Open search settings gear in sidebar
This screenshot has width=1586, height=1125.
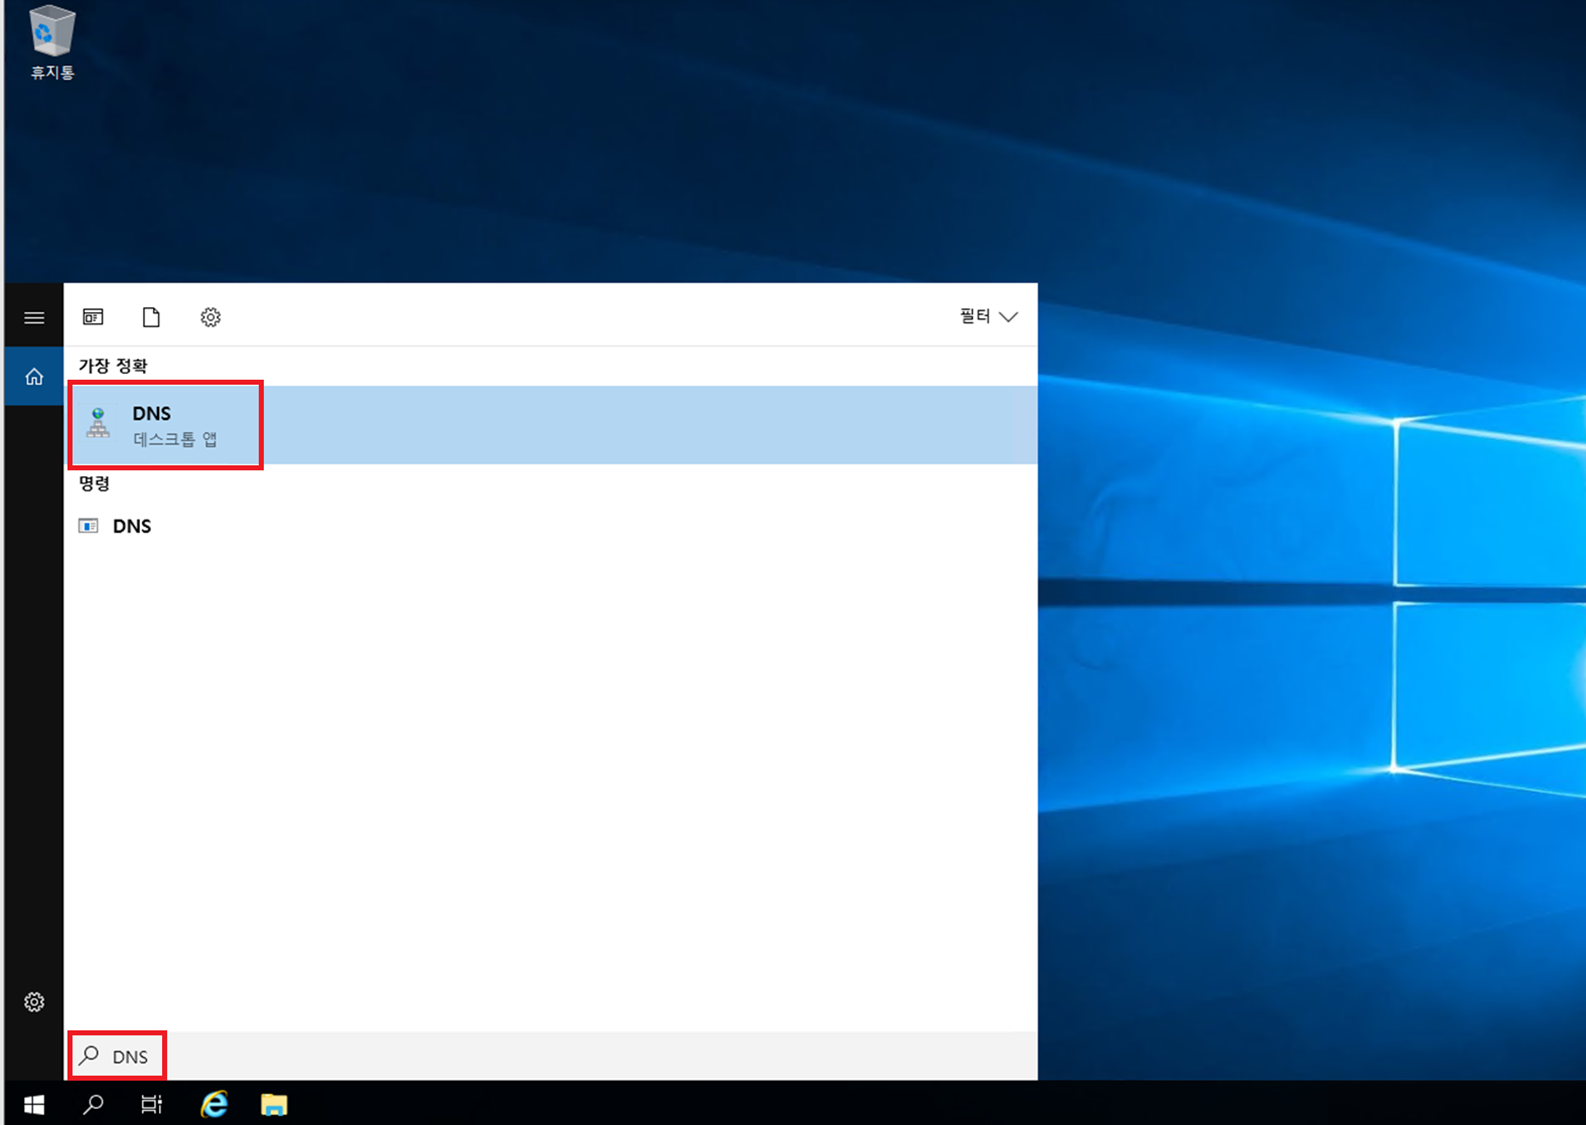coord(34,1002)
